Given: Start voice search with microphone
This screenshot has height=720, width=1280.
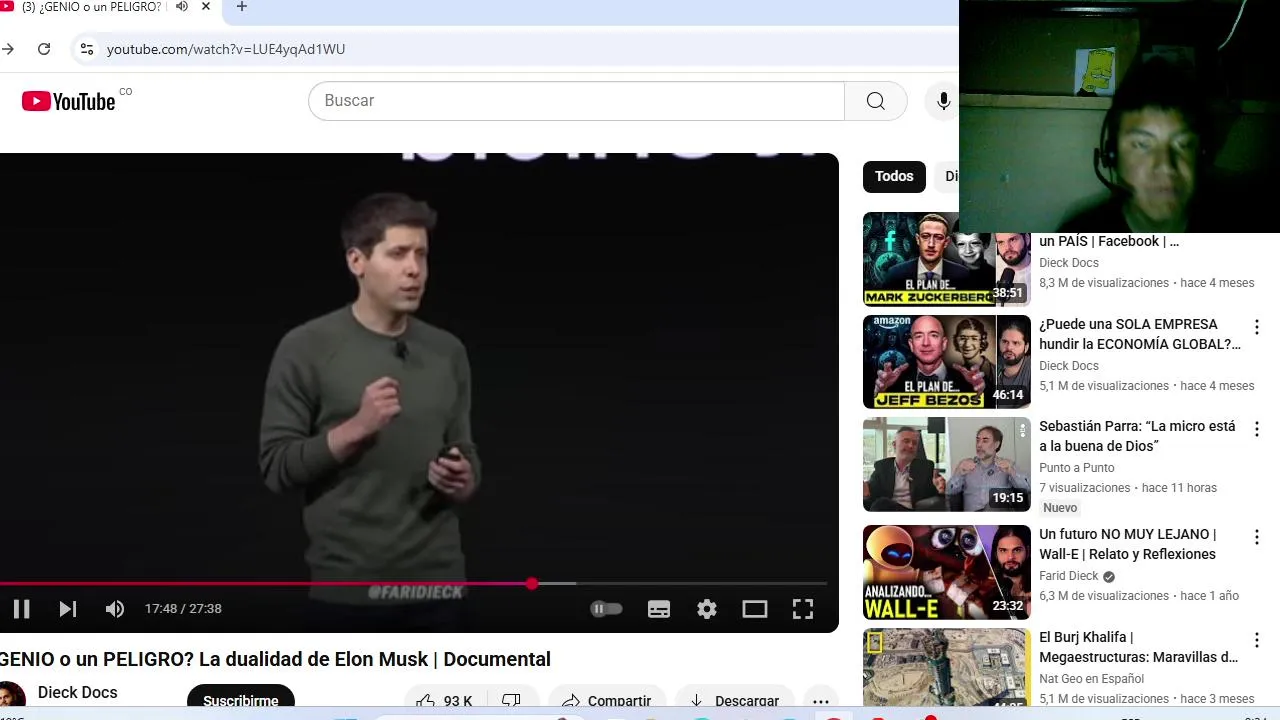Looking at the screenshot, I should (x=943, y=101).
